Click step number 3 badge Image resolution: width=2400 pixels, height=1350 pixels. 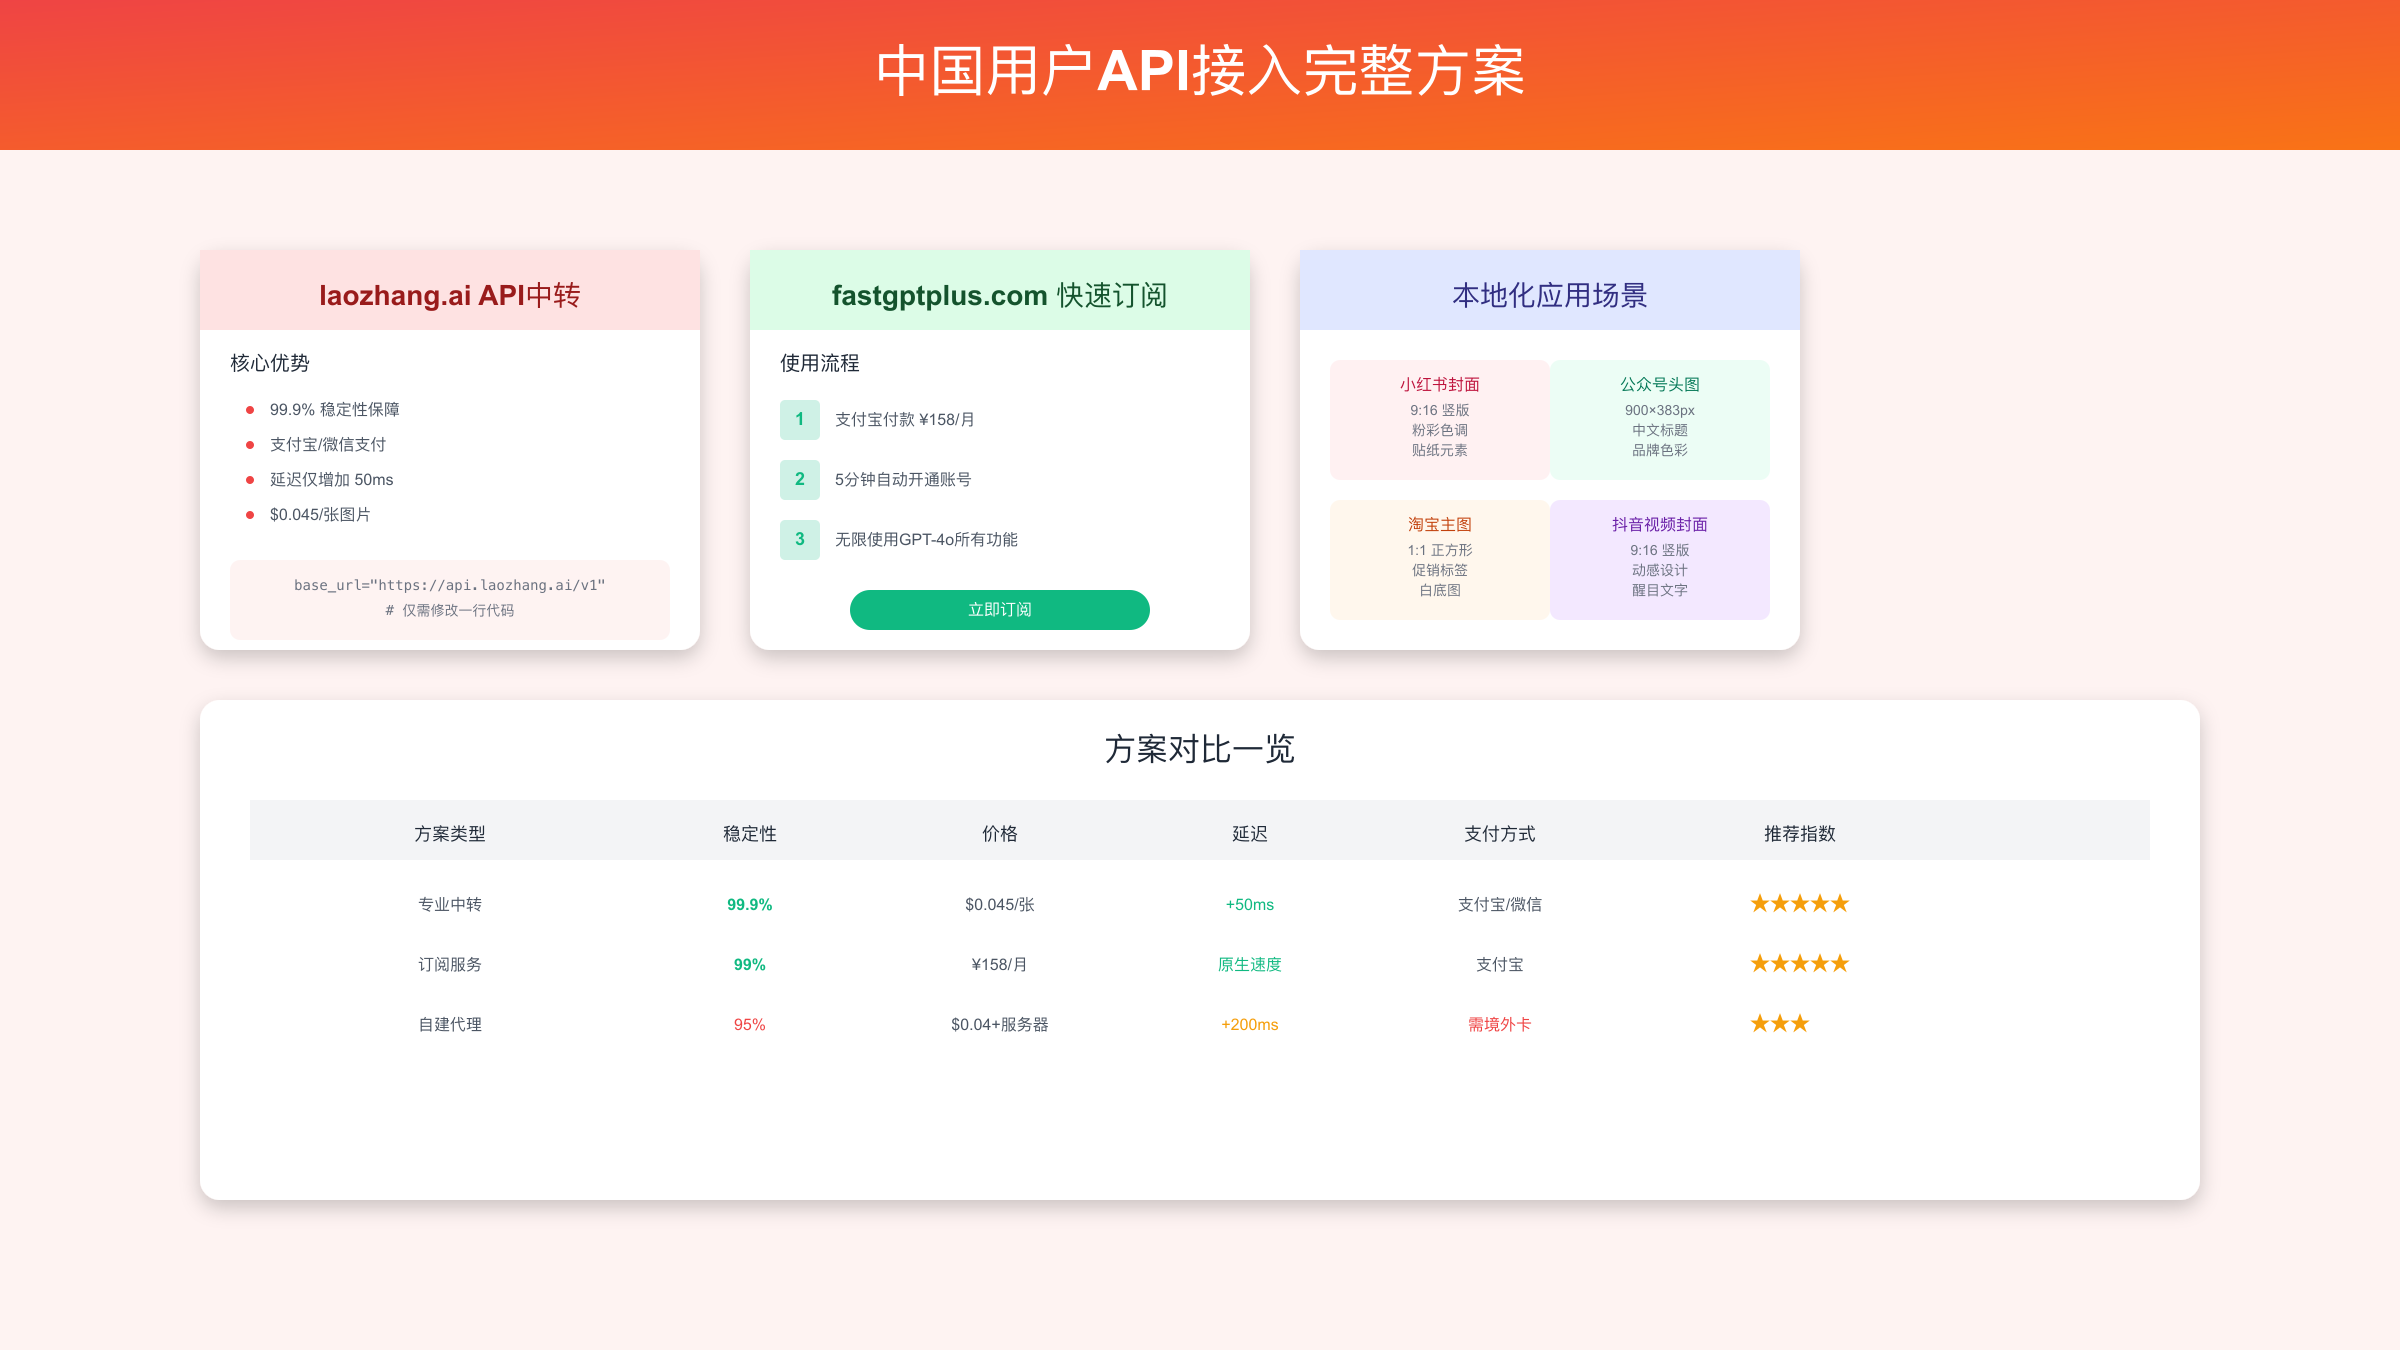(x=800, y=540)
